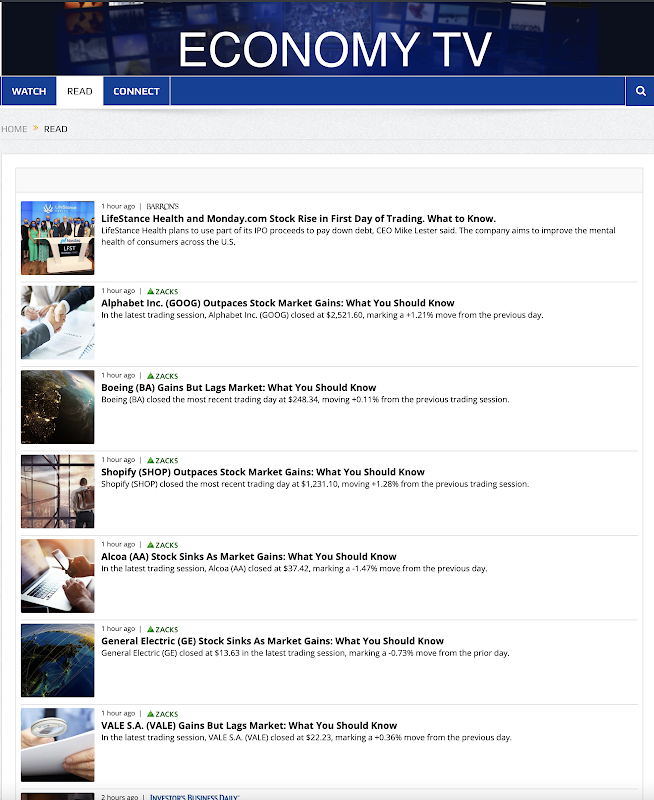The height and width of the screenshot is (800, 654).
Task: Select the READ tab
Action: tap(80, 91)
